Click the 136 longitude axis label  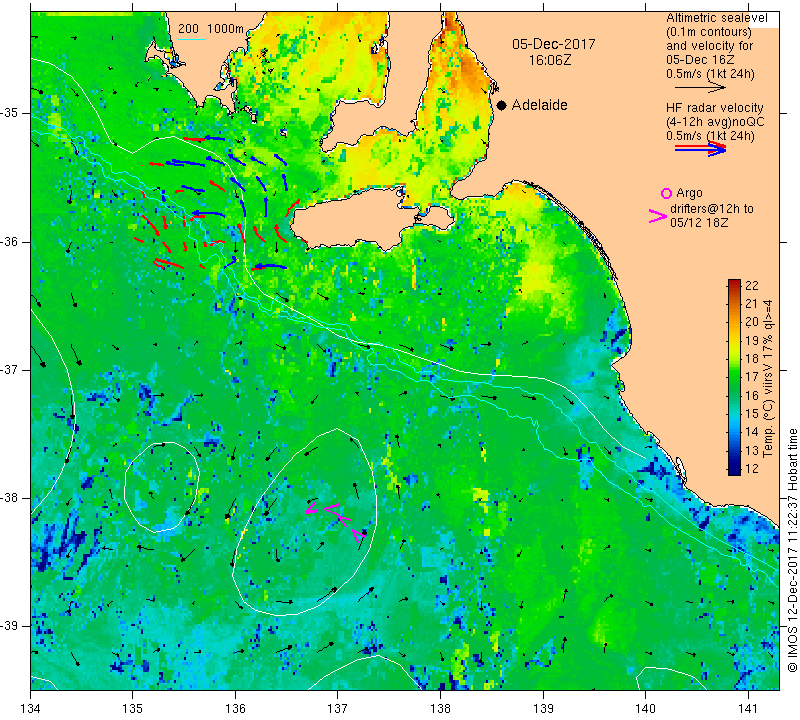(x=235, y=708)
